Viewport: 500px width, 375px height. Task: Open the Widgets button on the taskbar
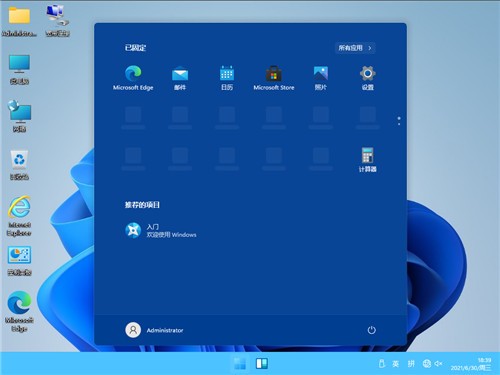pos(262,364)
